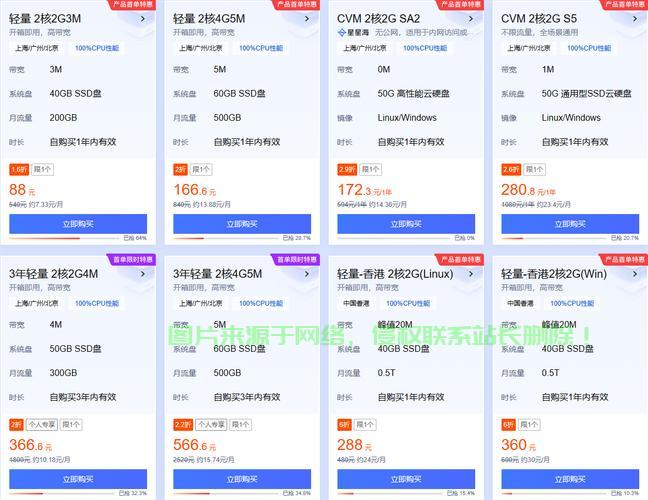Click the 2.6折 badge on CVM 2核2G S5
Viewport: 648px width, 500px height.
511,169
